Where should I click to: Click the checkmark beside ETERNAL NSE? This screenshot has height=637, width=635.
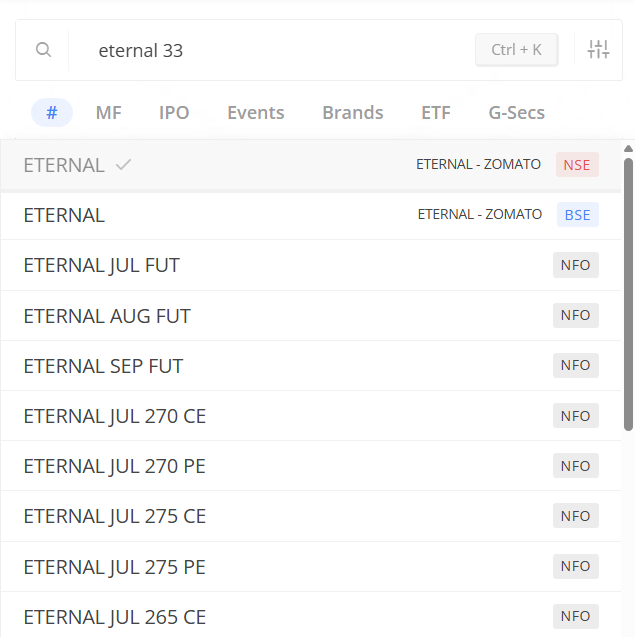tap(123, 165)
